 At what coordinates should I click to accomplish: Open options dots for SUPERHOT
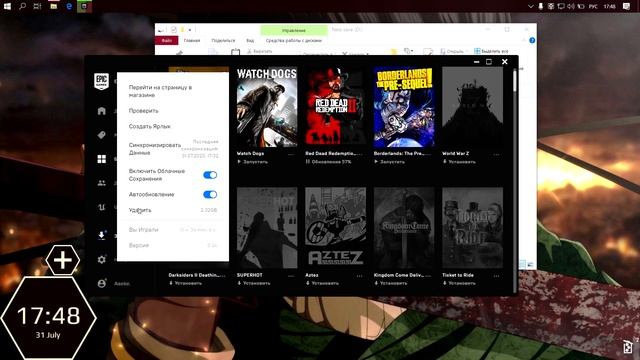[291, 276]
